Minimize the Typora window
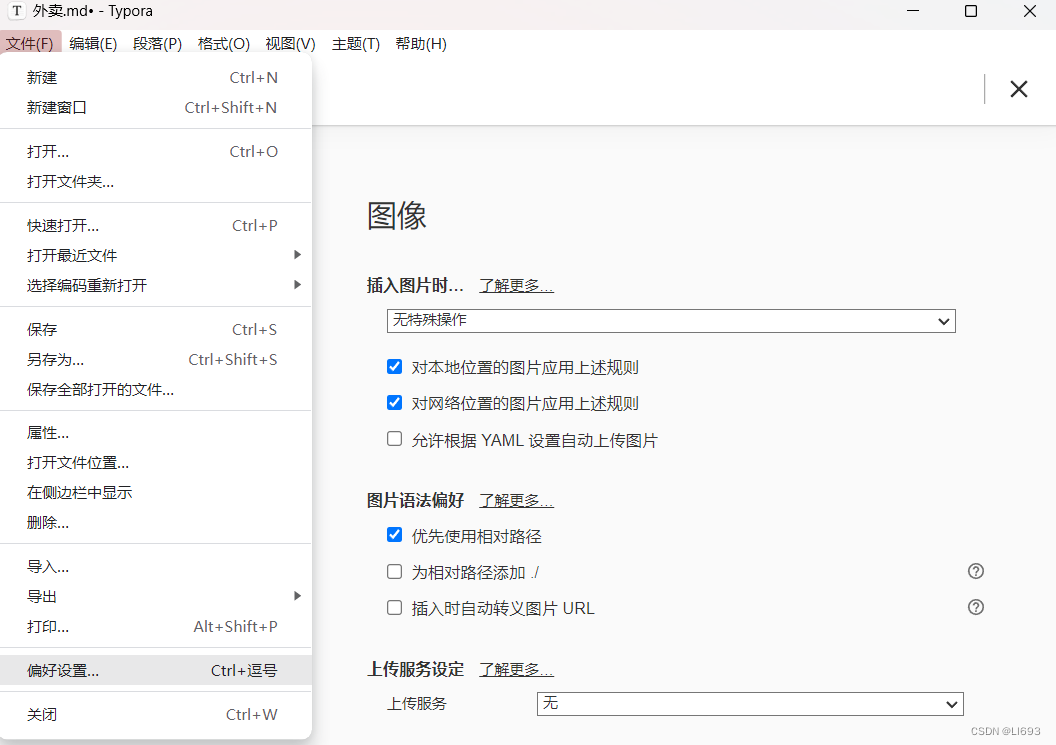Viewport: 1056px width, 745px height. 913,11
